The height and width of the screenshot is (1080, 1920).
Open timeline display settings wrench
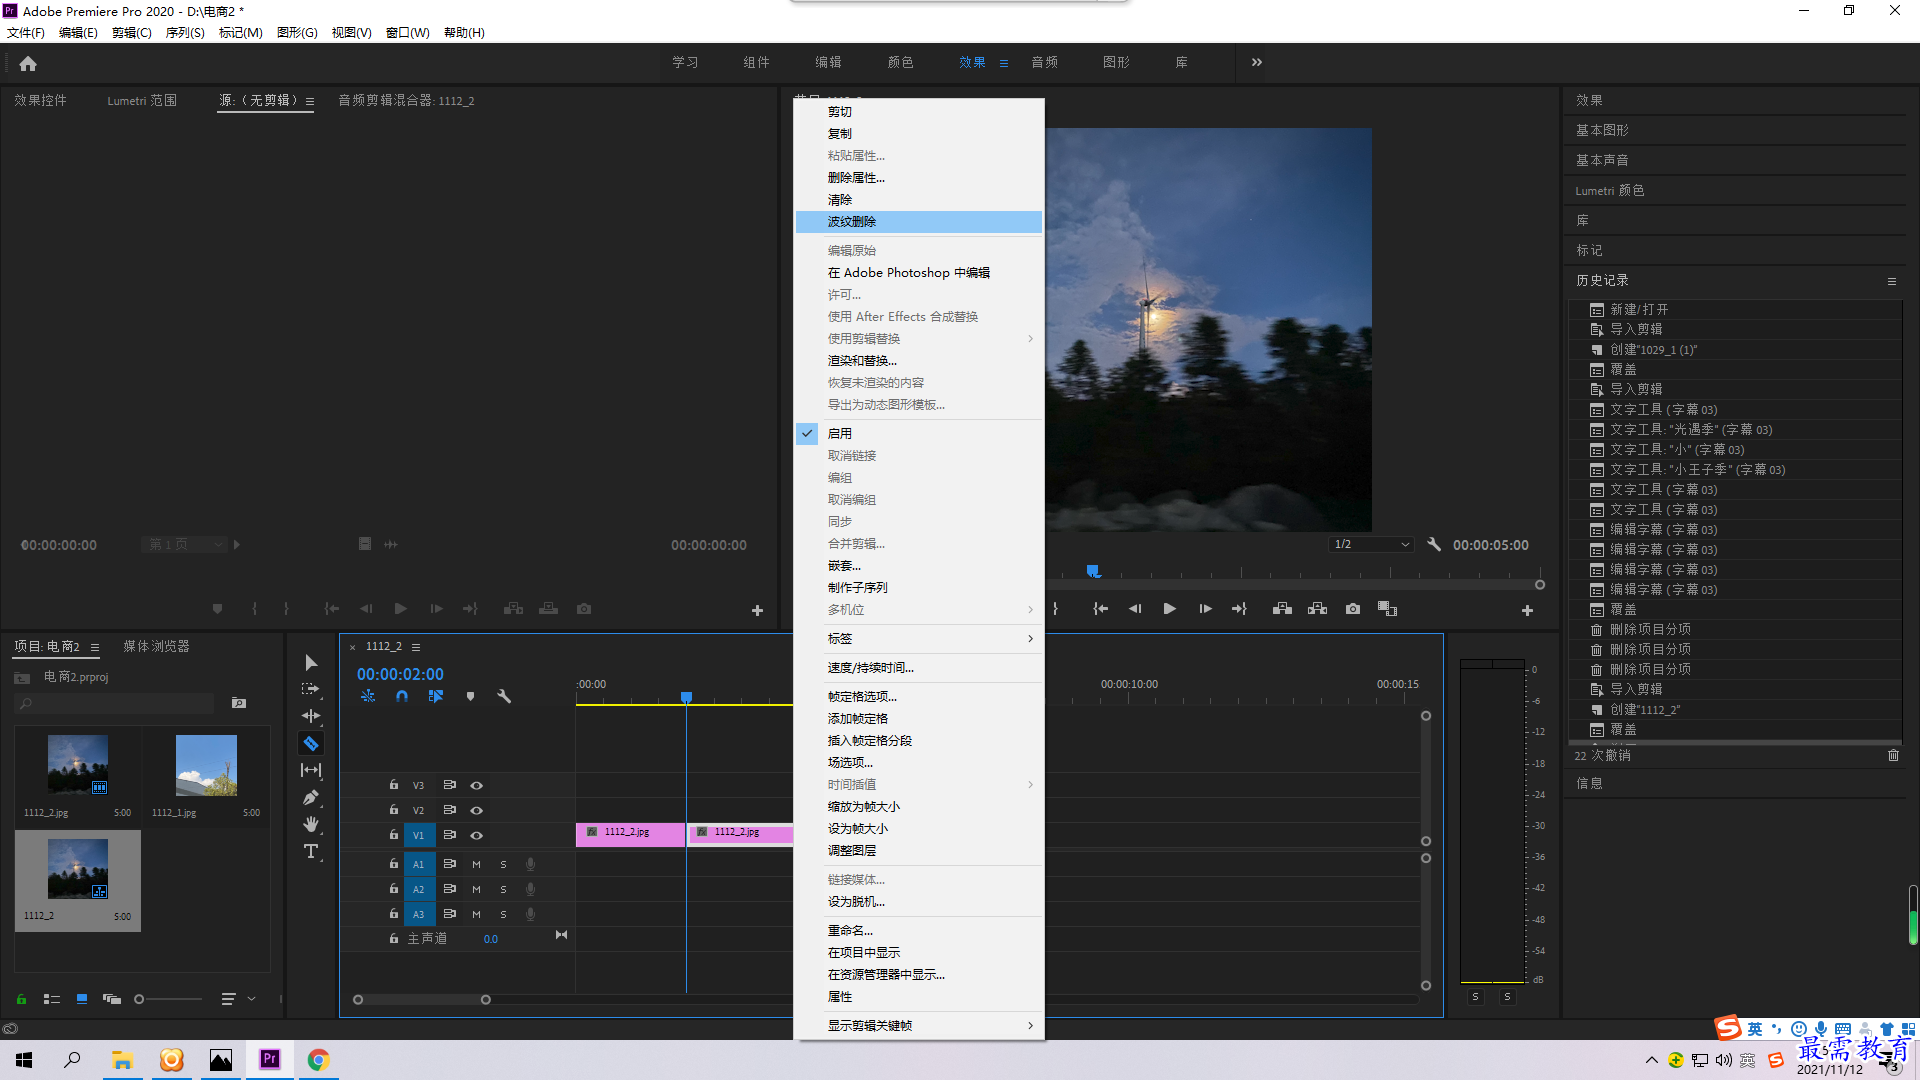click(504, 696)
